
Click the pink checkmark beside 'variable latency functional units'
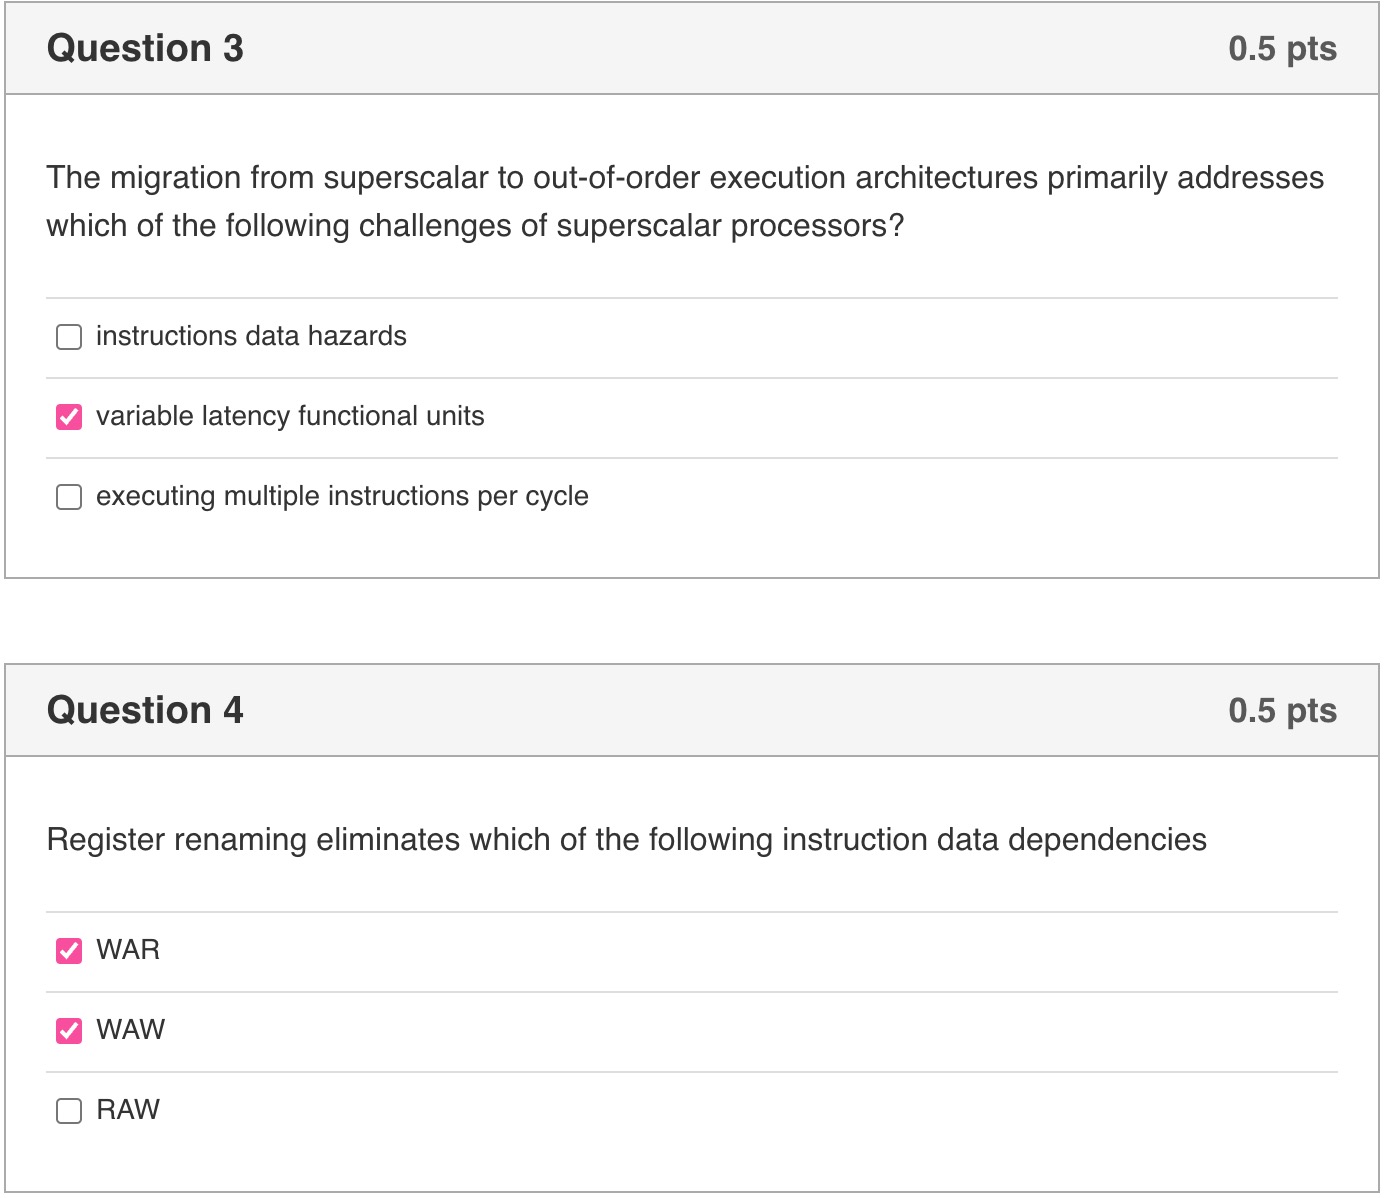[68, 416]
